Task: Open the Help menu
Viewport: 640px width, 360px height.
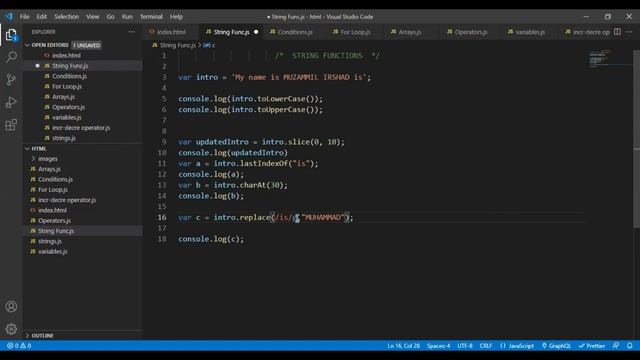Action: pos(176,17)
